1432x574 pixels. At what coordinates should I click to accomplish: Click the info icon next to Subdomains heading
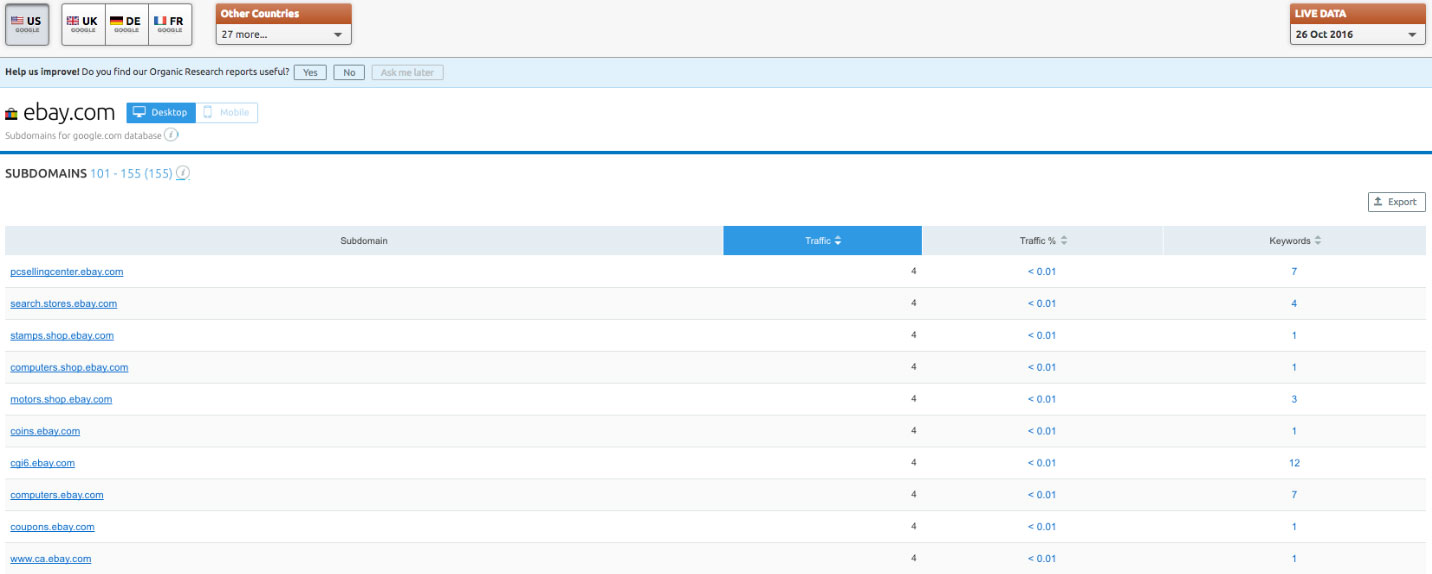click(x=183, y=173)
